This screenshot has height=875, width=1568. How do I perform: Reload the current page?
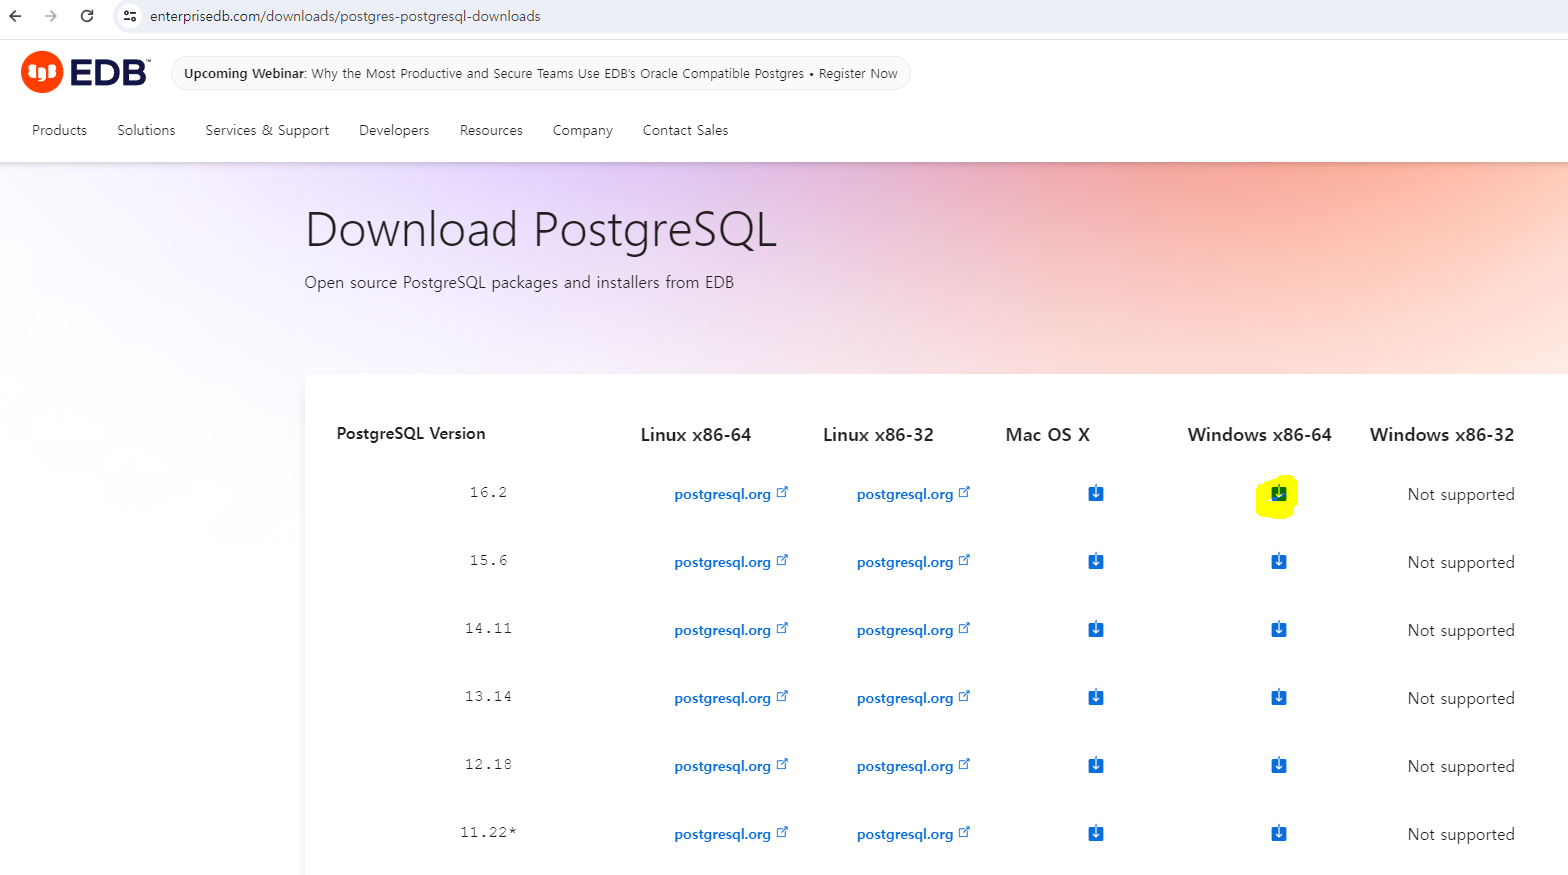[x=87, y=16]
